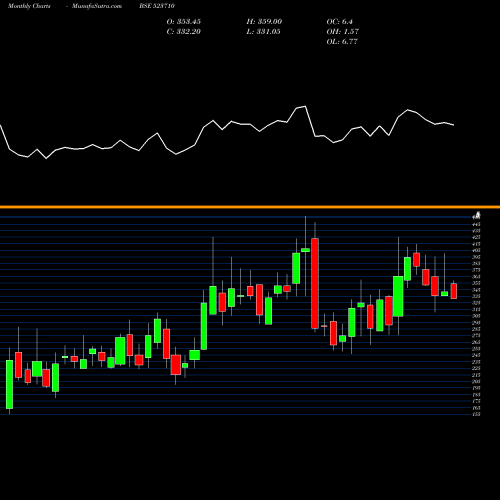Click the "OH: 1.57" reading

click(343, 32)
